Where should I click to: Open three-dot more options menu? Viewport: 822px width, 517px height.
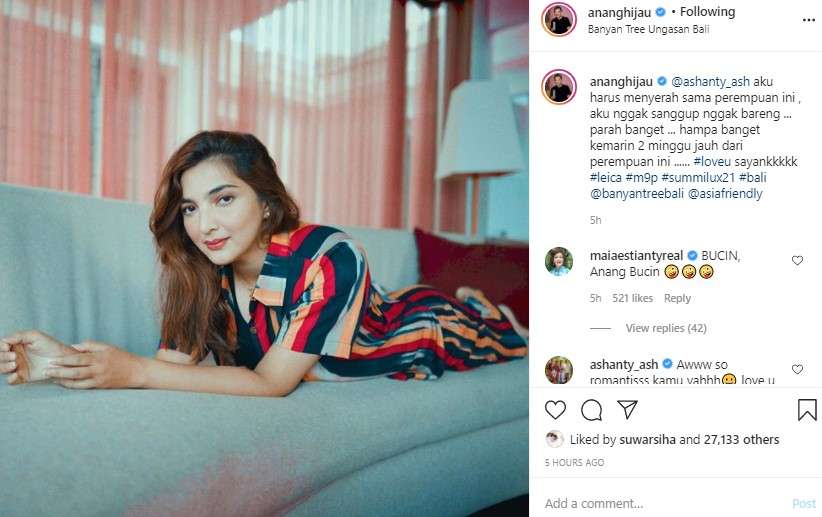pos(808,20)
